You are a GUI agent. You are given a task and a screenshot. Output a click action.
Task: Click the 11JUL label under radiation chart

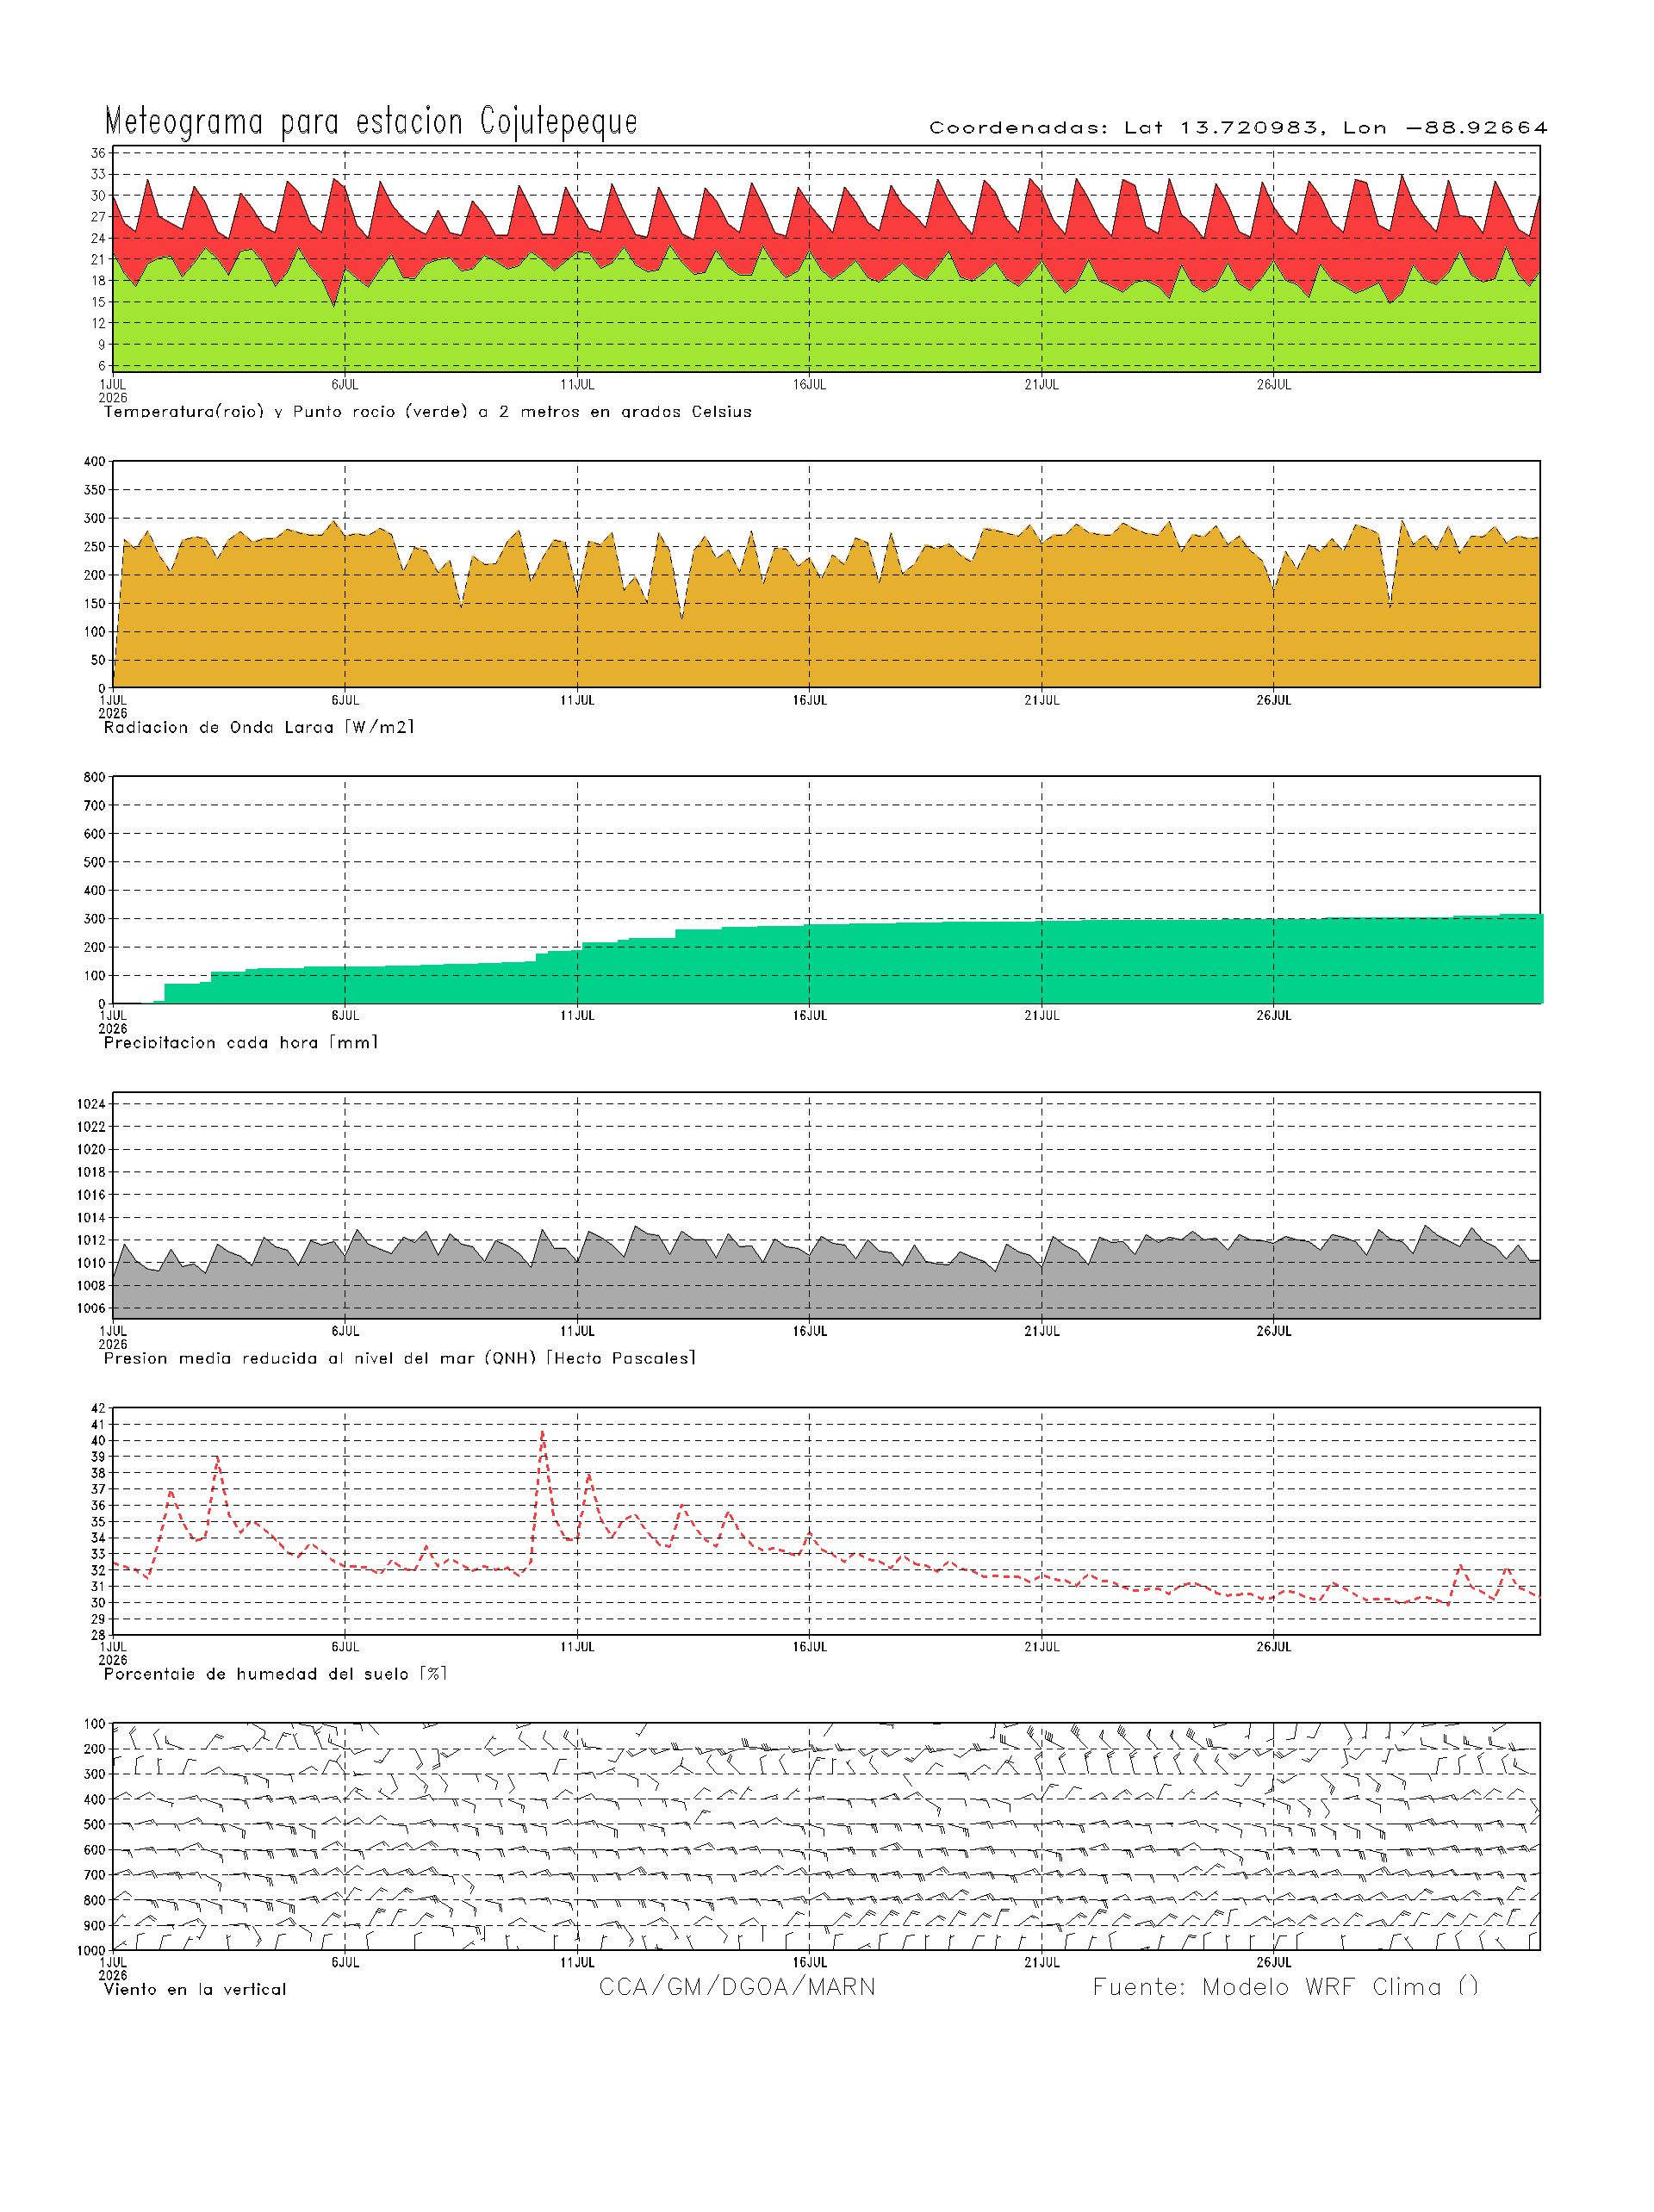[x=577, y=700]
